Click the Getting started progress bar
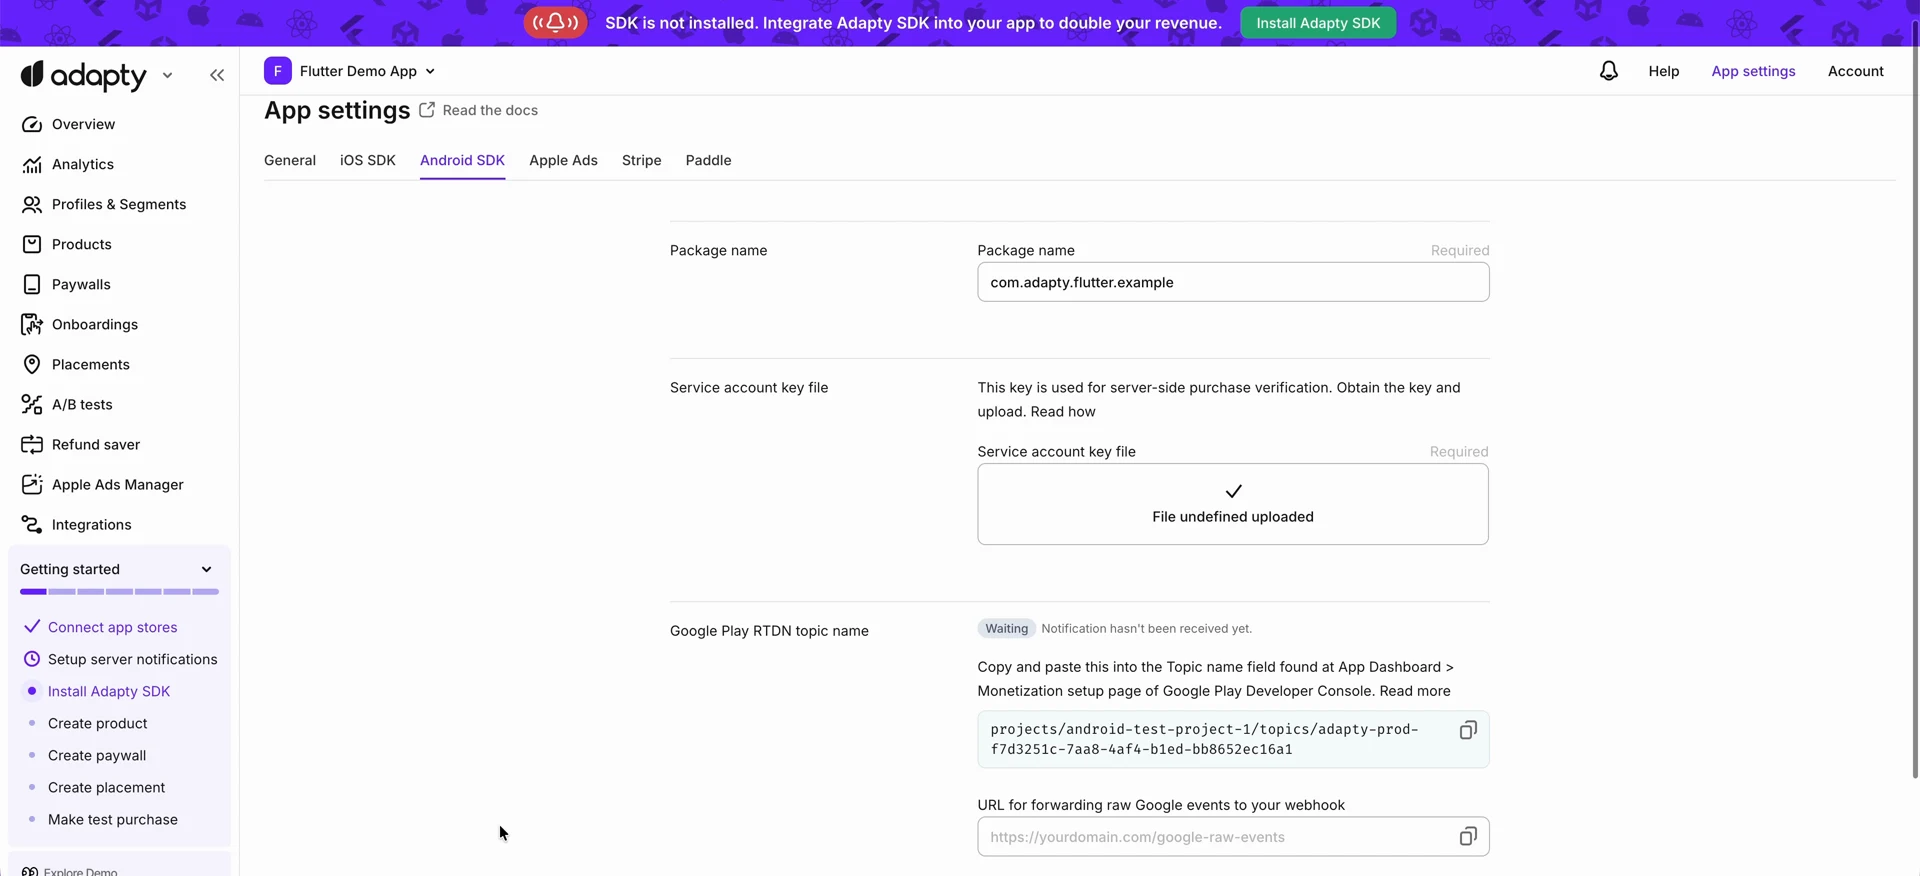The height and width of the screenshot is (876, 1920). tap(119, 592)
